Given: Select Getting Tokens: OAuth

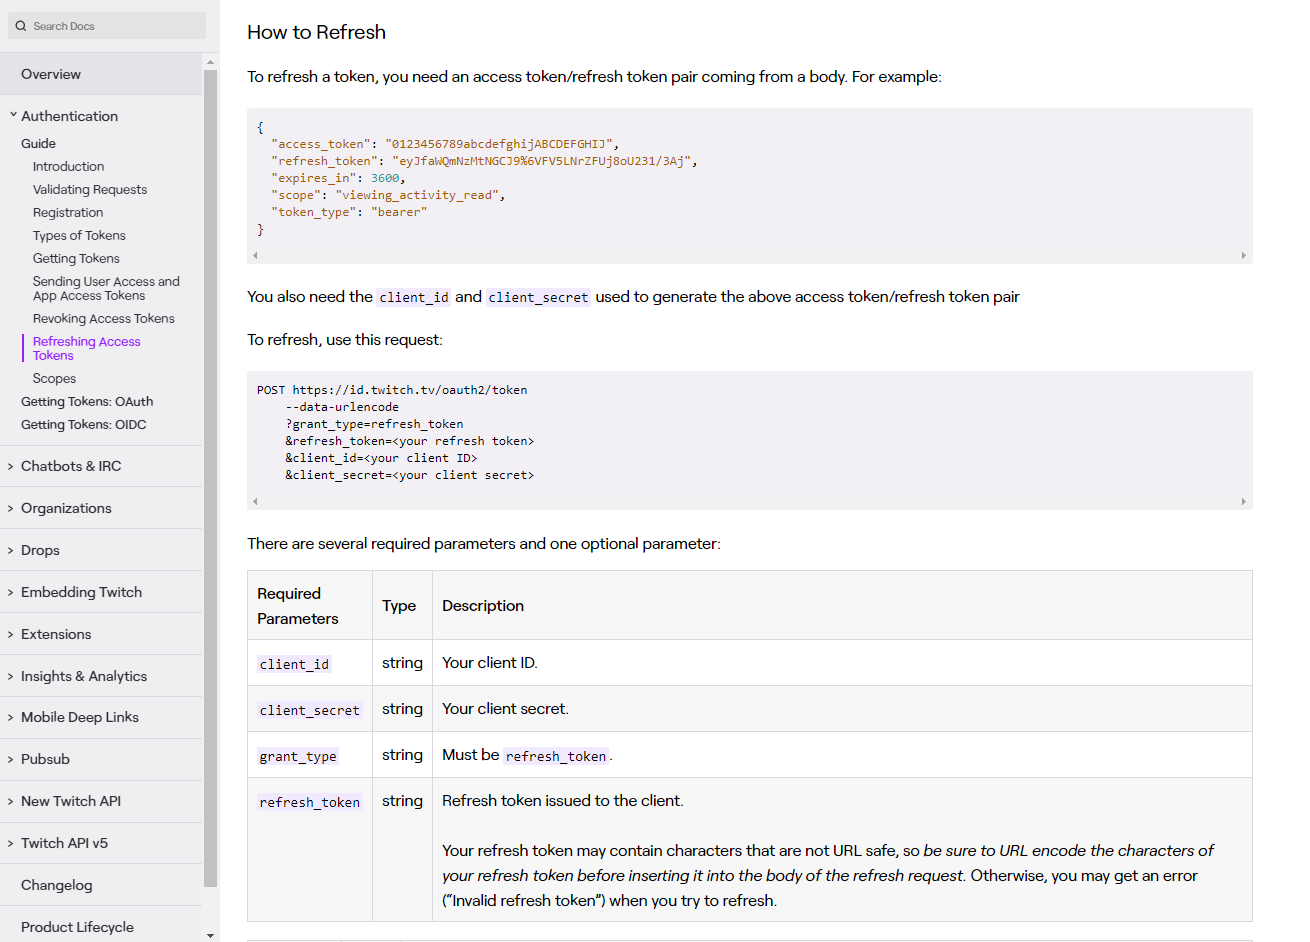Looking at the screenshot, I should point(87,401).
